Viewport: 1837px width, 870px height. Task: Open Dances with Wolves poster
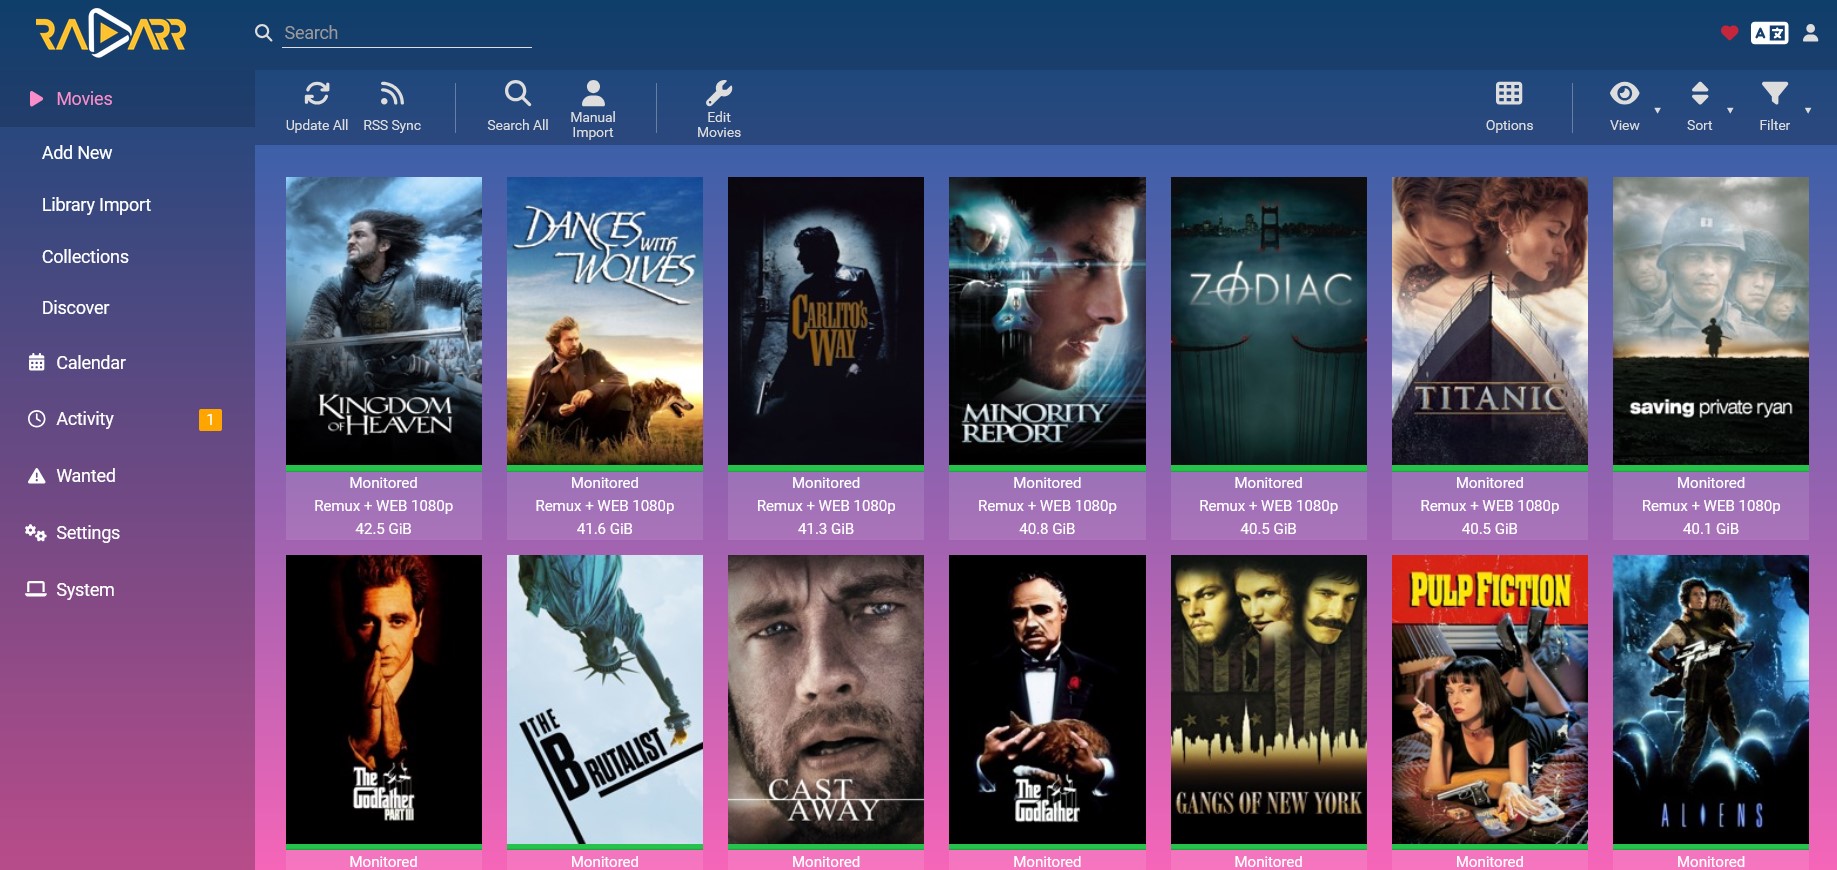(605, 321)
